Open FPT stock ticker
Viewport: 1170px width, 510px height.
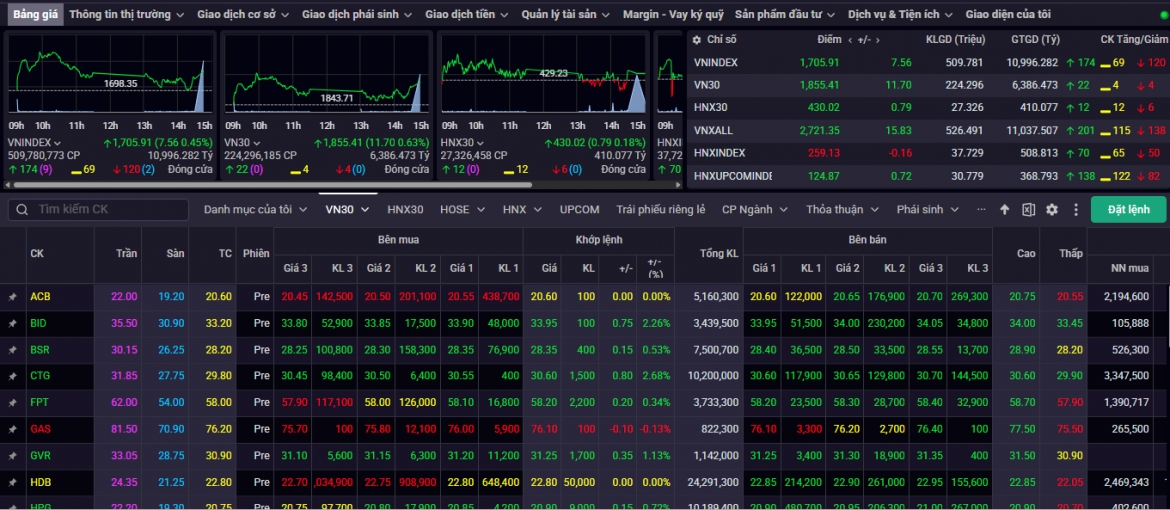tap(40, 402)
